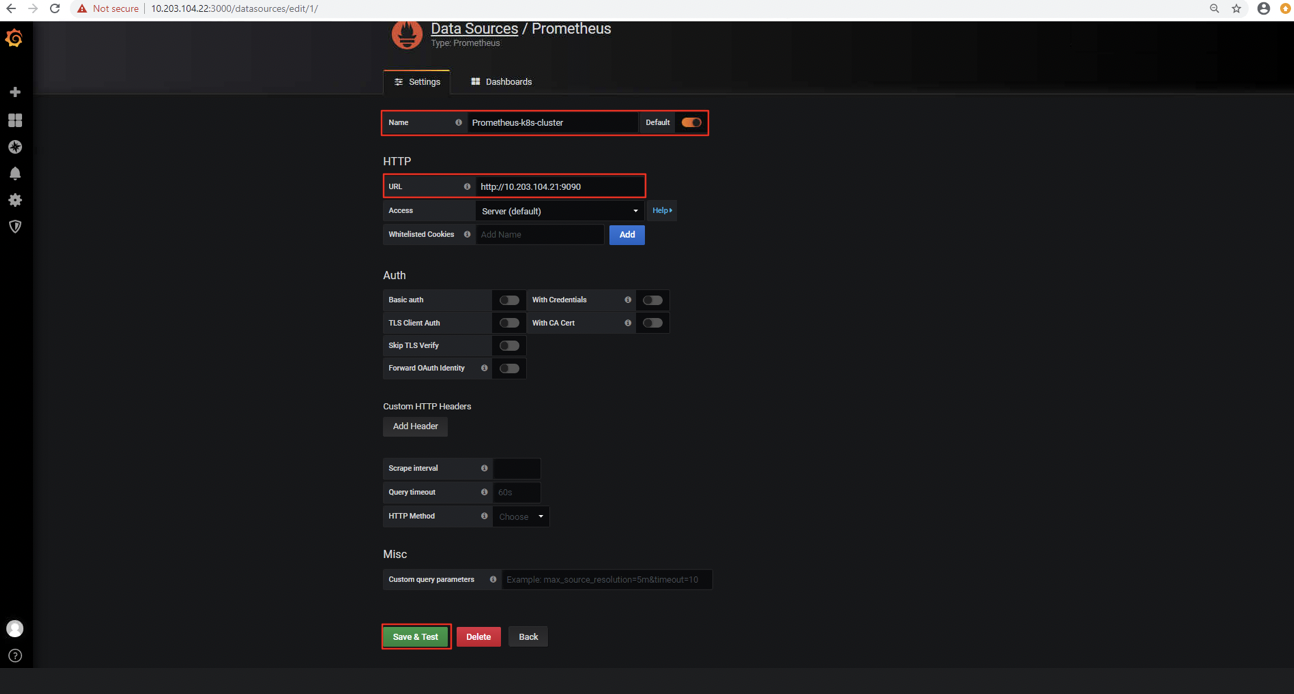This screenshot has width=1294, height=694.
Task: Show info tooltip for Custom query parameters
Action: pos(493,580)
